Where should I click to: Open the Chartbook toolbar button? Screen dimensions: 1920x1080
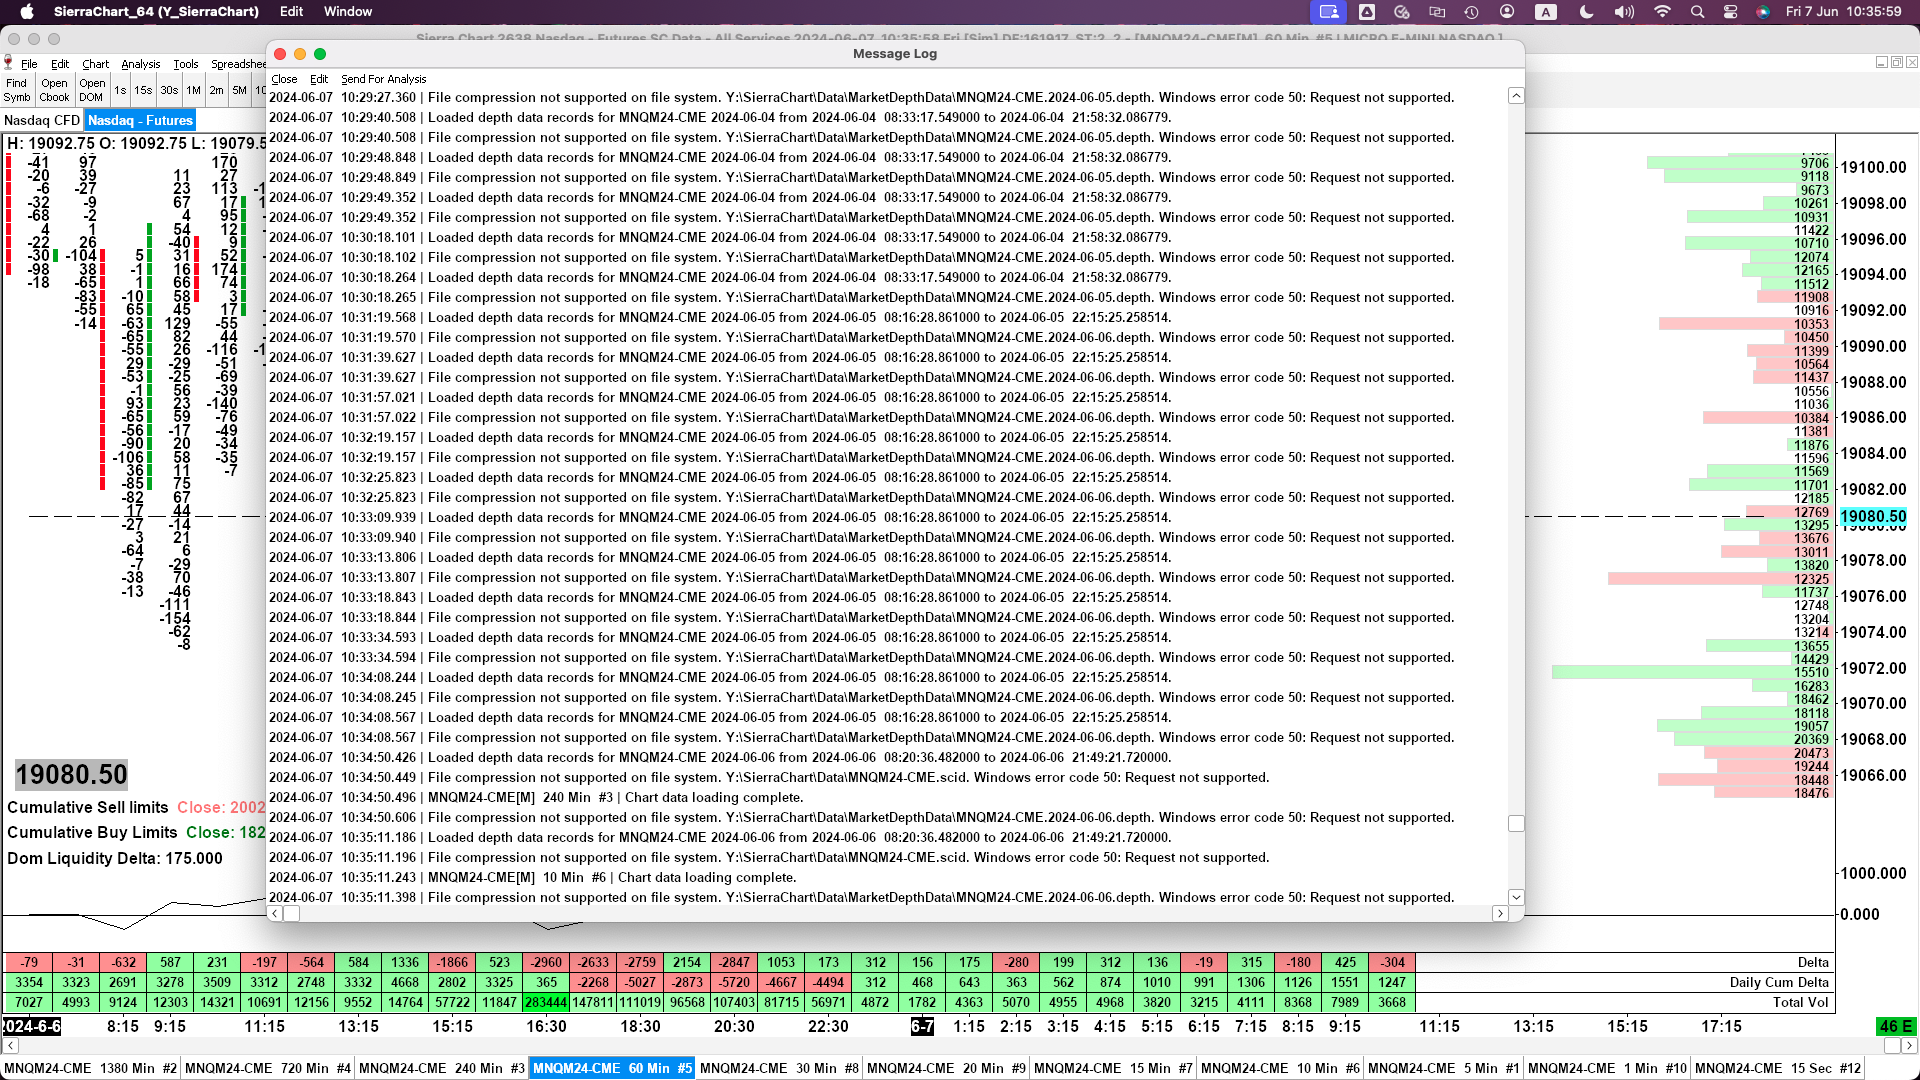click(54, 90)
